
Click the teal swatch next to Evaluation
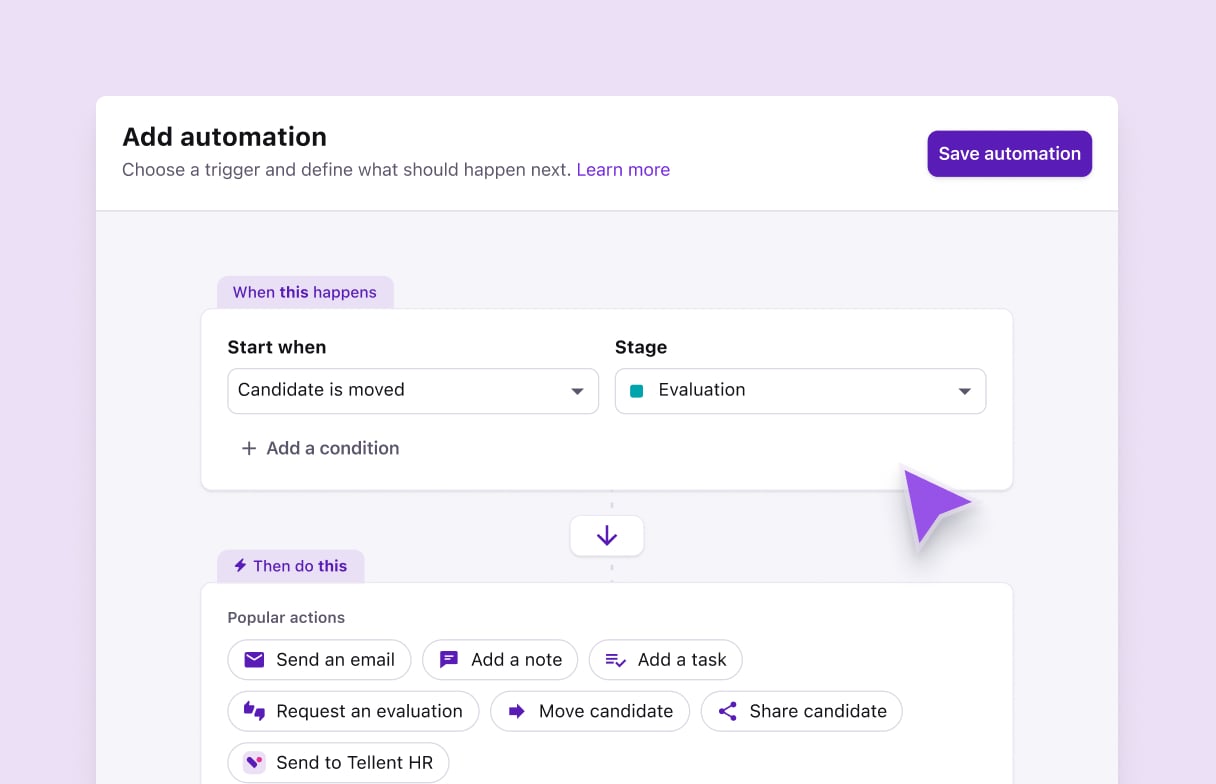636,390
